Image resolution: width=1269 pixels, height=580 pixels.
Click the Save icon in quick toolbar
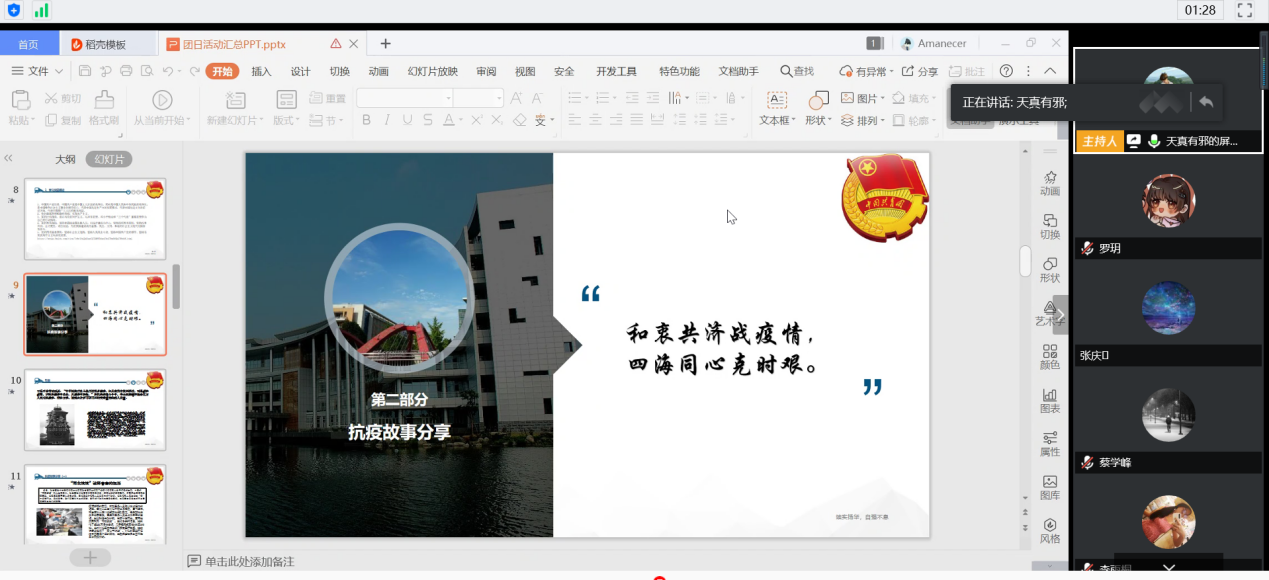tap(85, 71)
